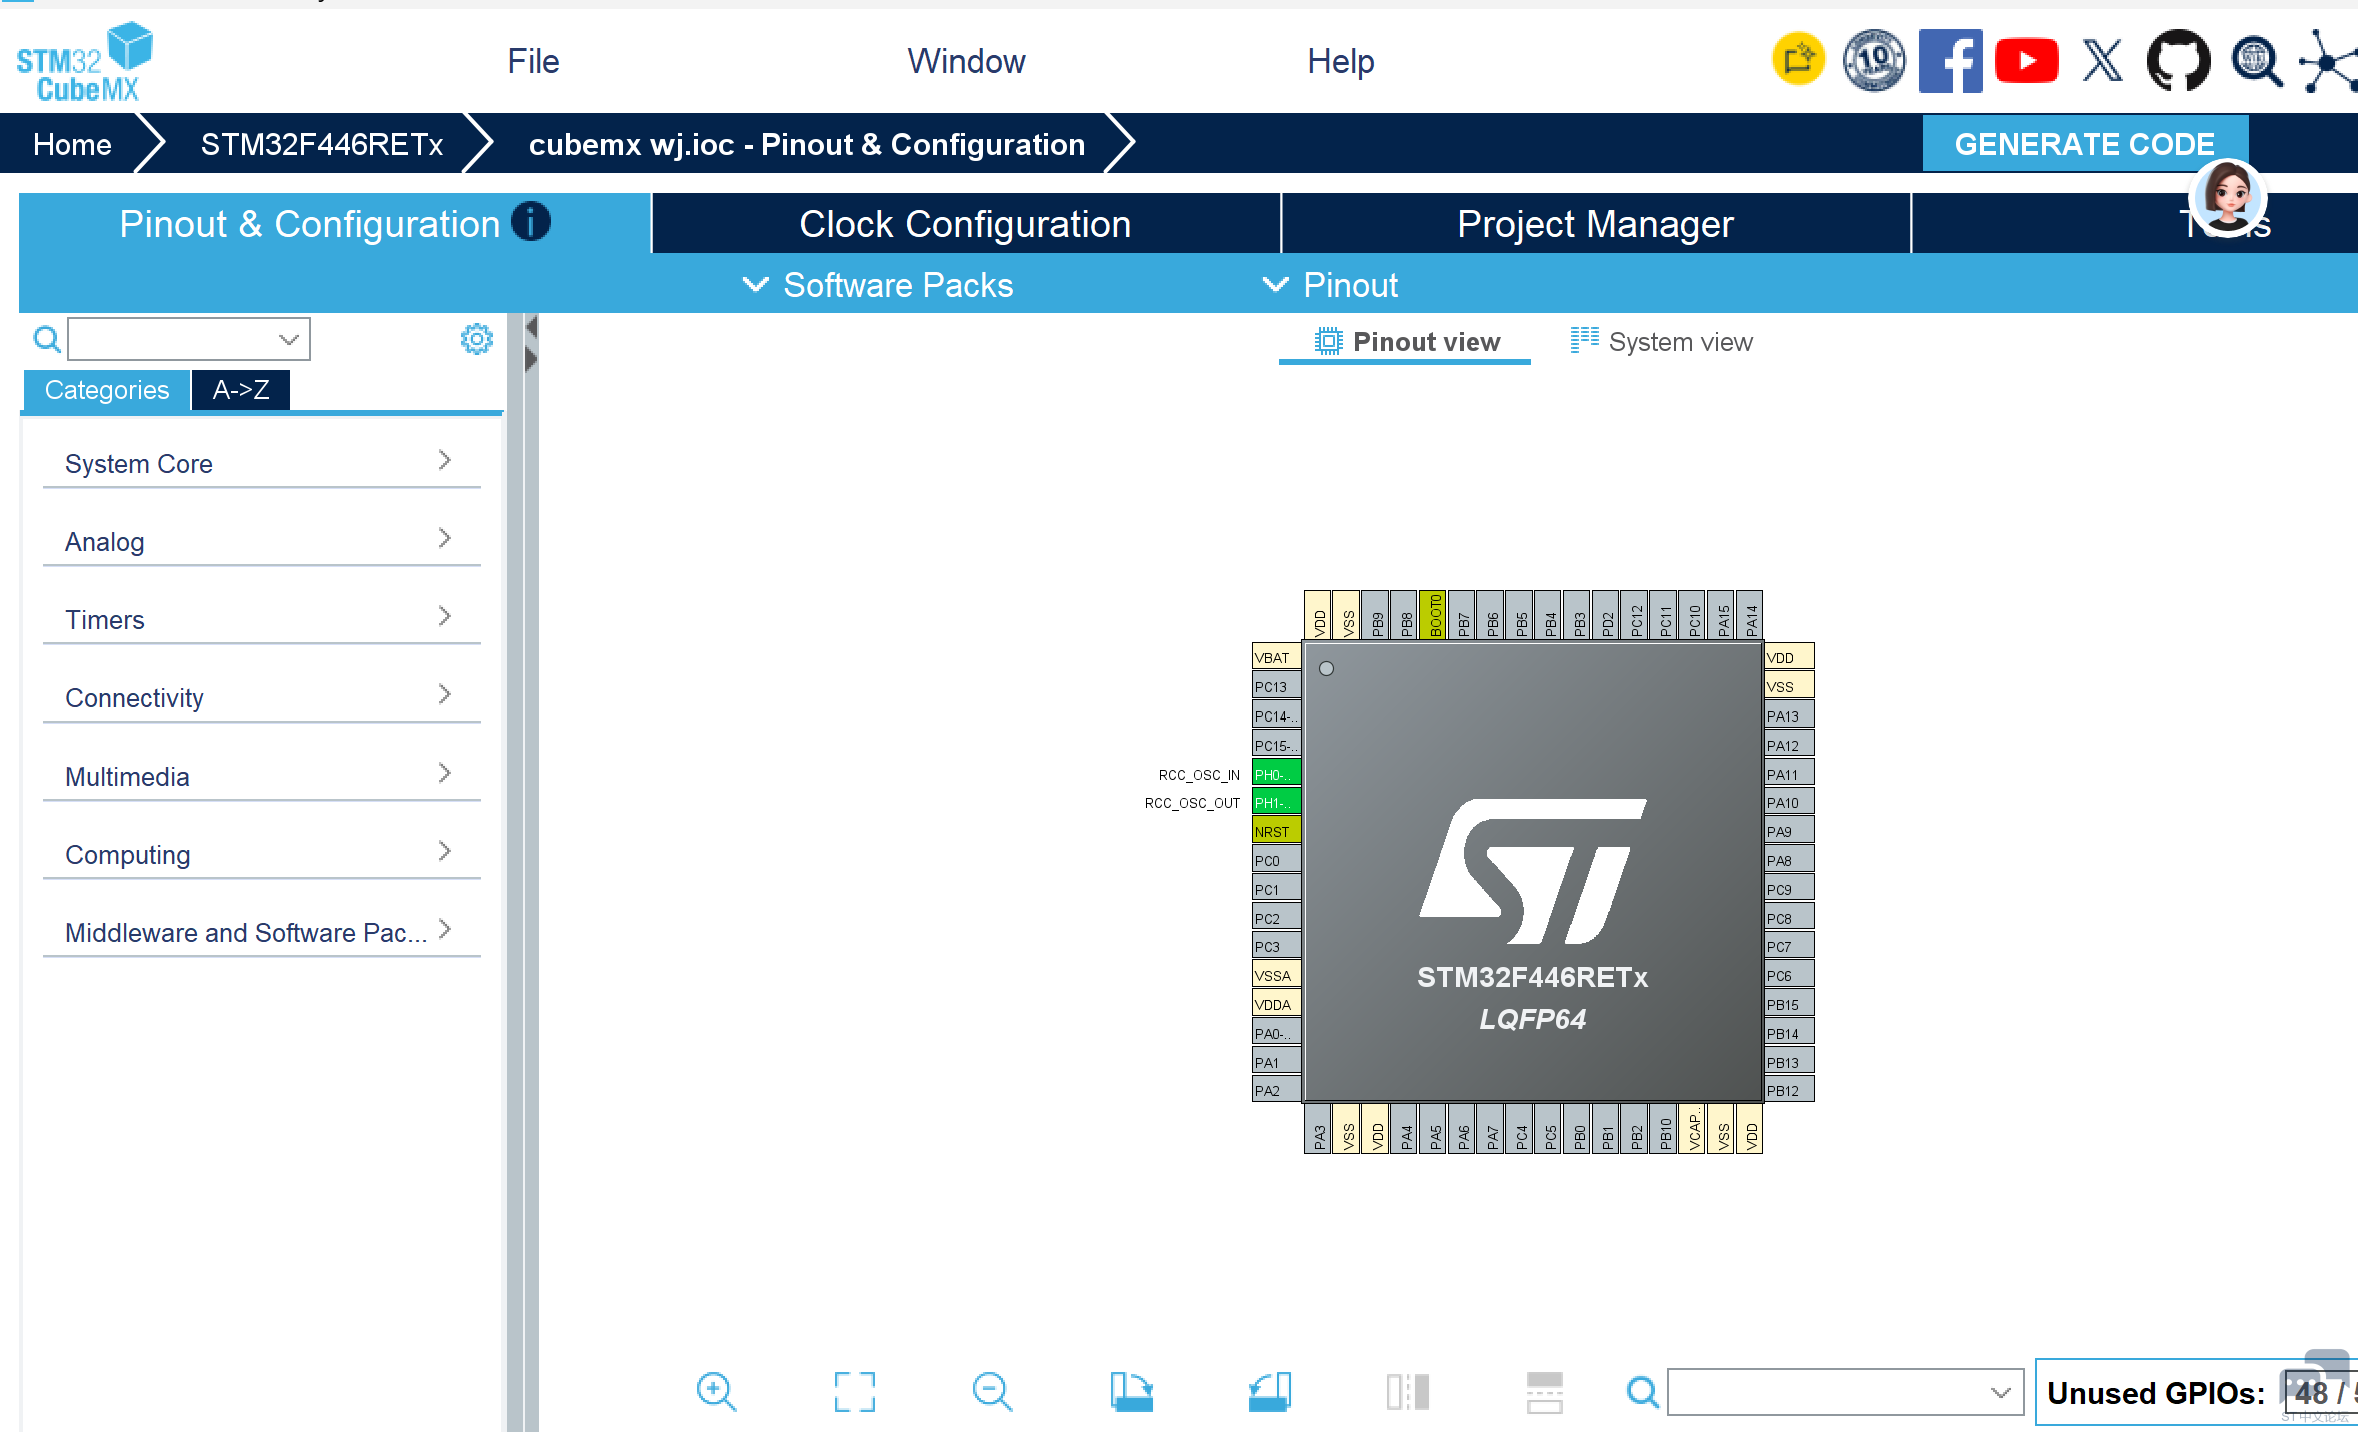Image resolution: width=2358 pixels, height=1432 pixels.
Task: Select pin PB12 on the chip
Action: click(x=1789, y=1091)
